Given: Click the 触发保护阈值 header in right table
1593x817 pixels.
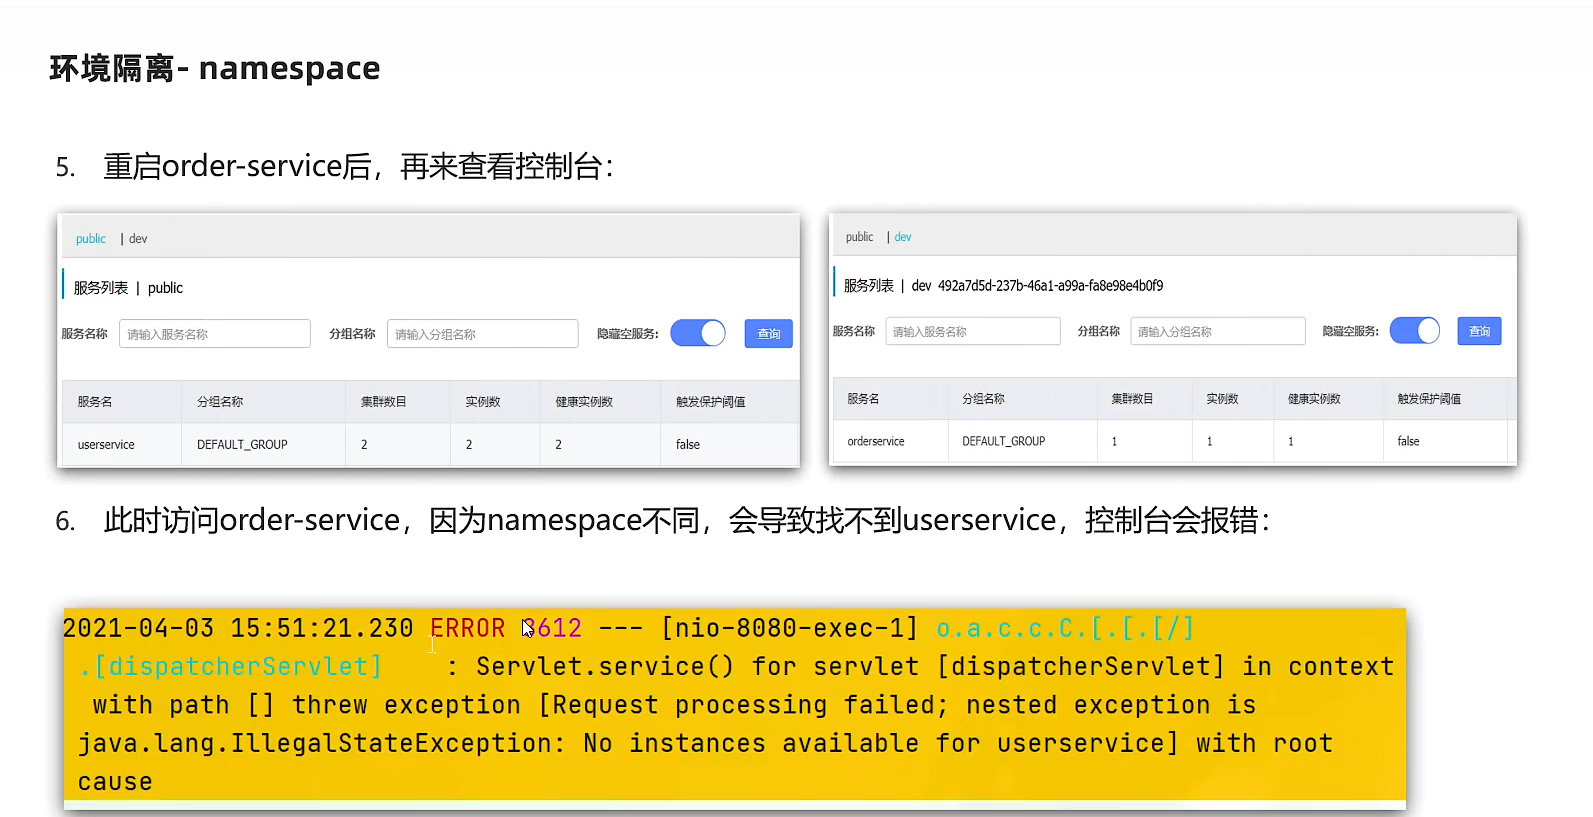Looking at the screenshot, I should click(1429, 399).
